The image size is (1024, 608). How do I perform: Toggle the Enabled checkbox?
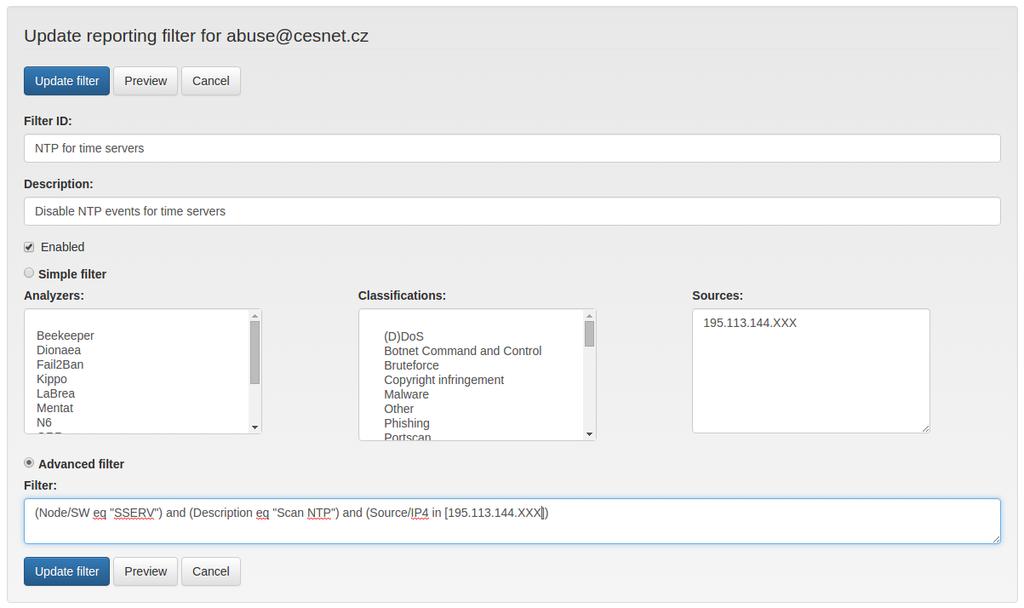coord(29,247)
